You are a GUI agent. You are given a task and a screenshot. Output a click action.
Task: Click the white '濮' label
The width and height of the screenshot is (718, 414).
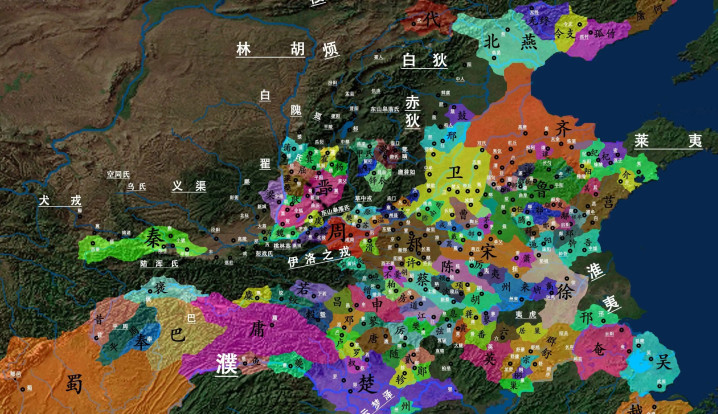[x=227, y=364]
